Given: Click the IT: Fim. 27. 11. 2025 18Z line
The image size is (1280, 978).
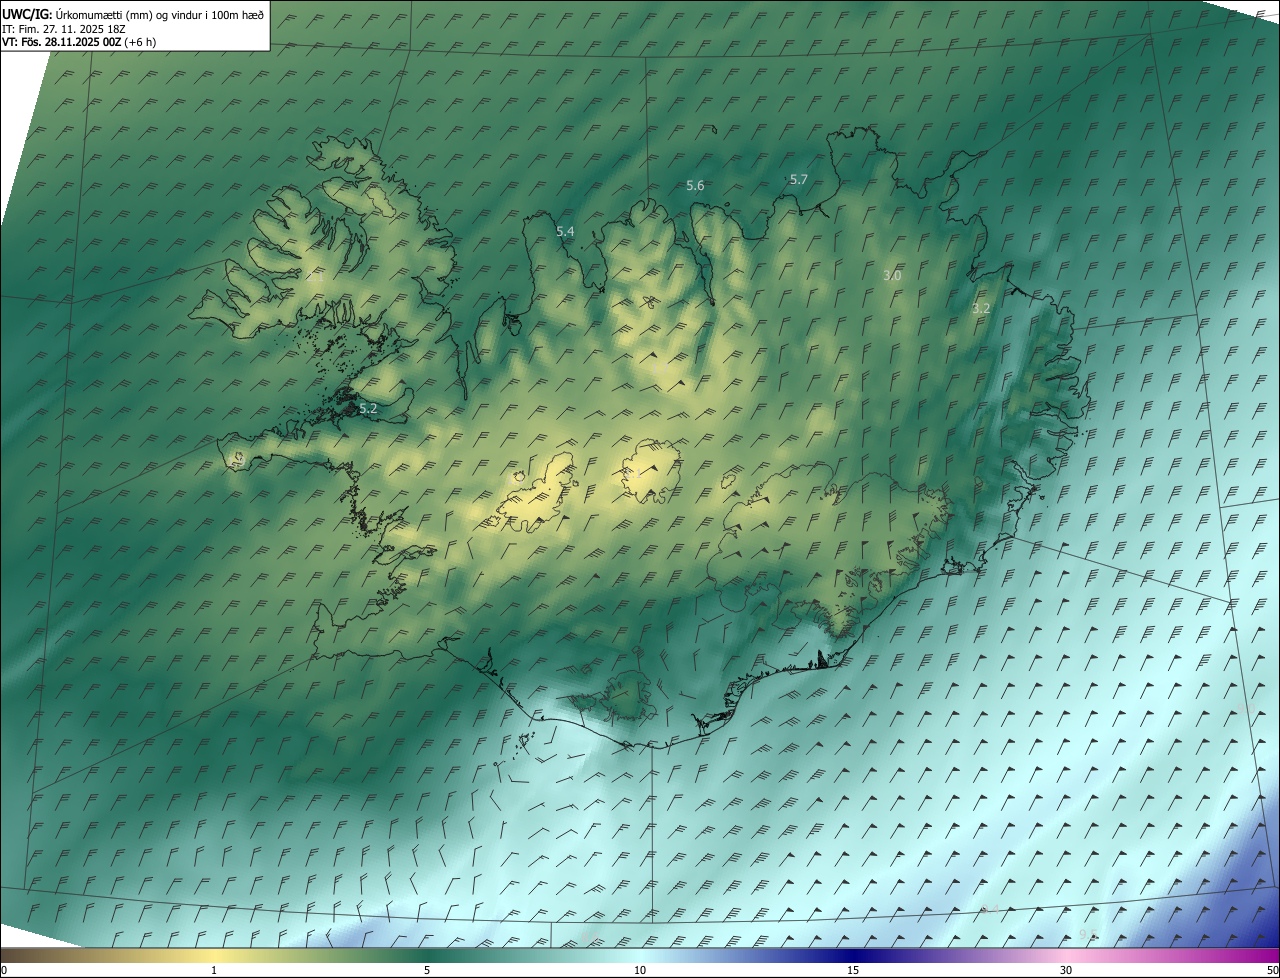Looking at the screenshot, I should click(x=63, y=29).
